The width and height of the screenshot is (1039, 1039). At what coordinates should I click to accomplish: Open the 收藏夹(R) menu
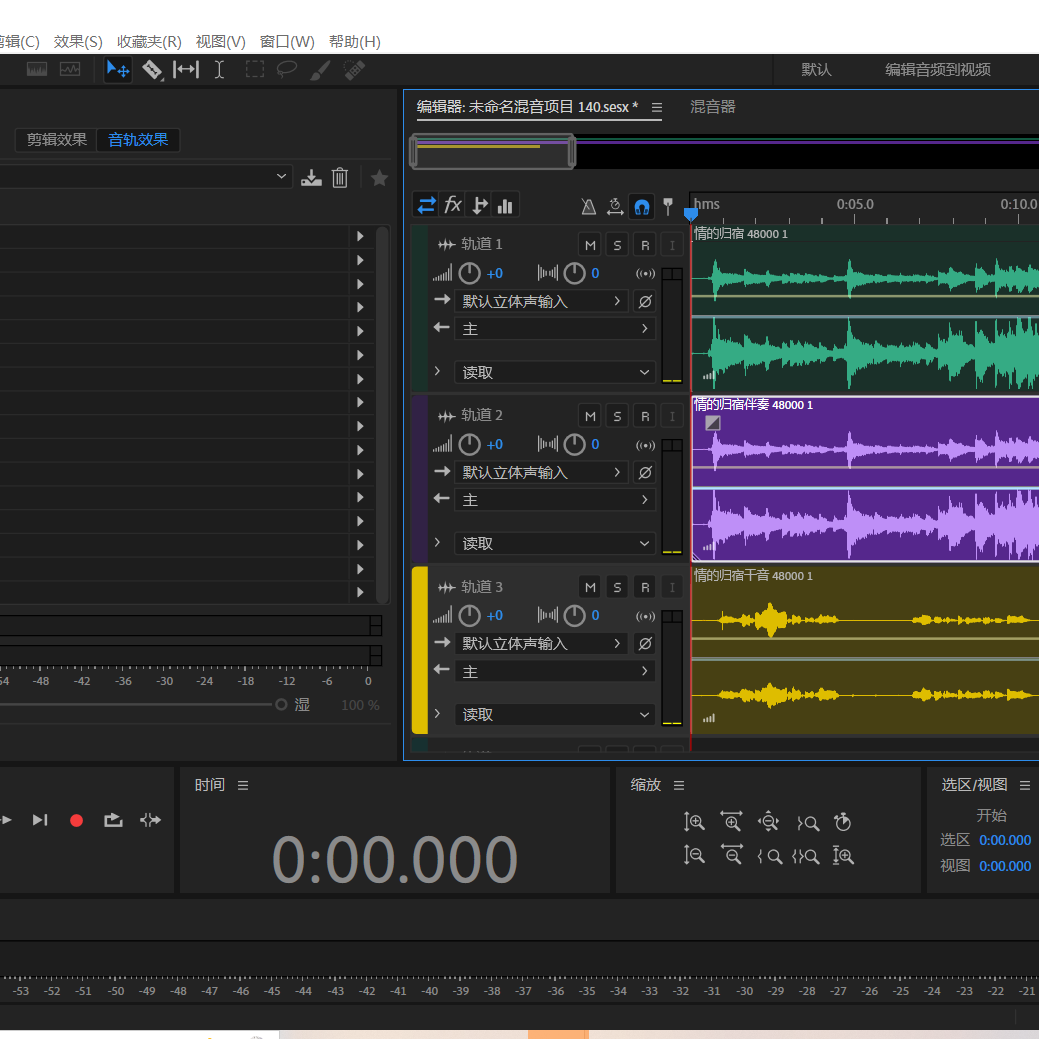(x=149, y=42)
